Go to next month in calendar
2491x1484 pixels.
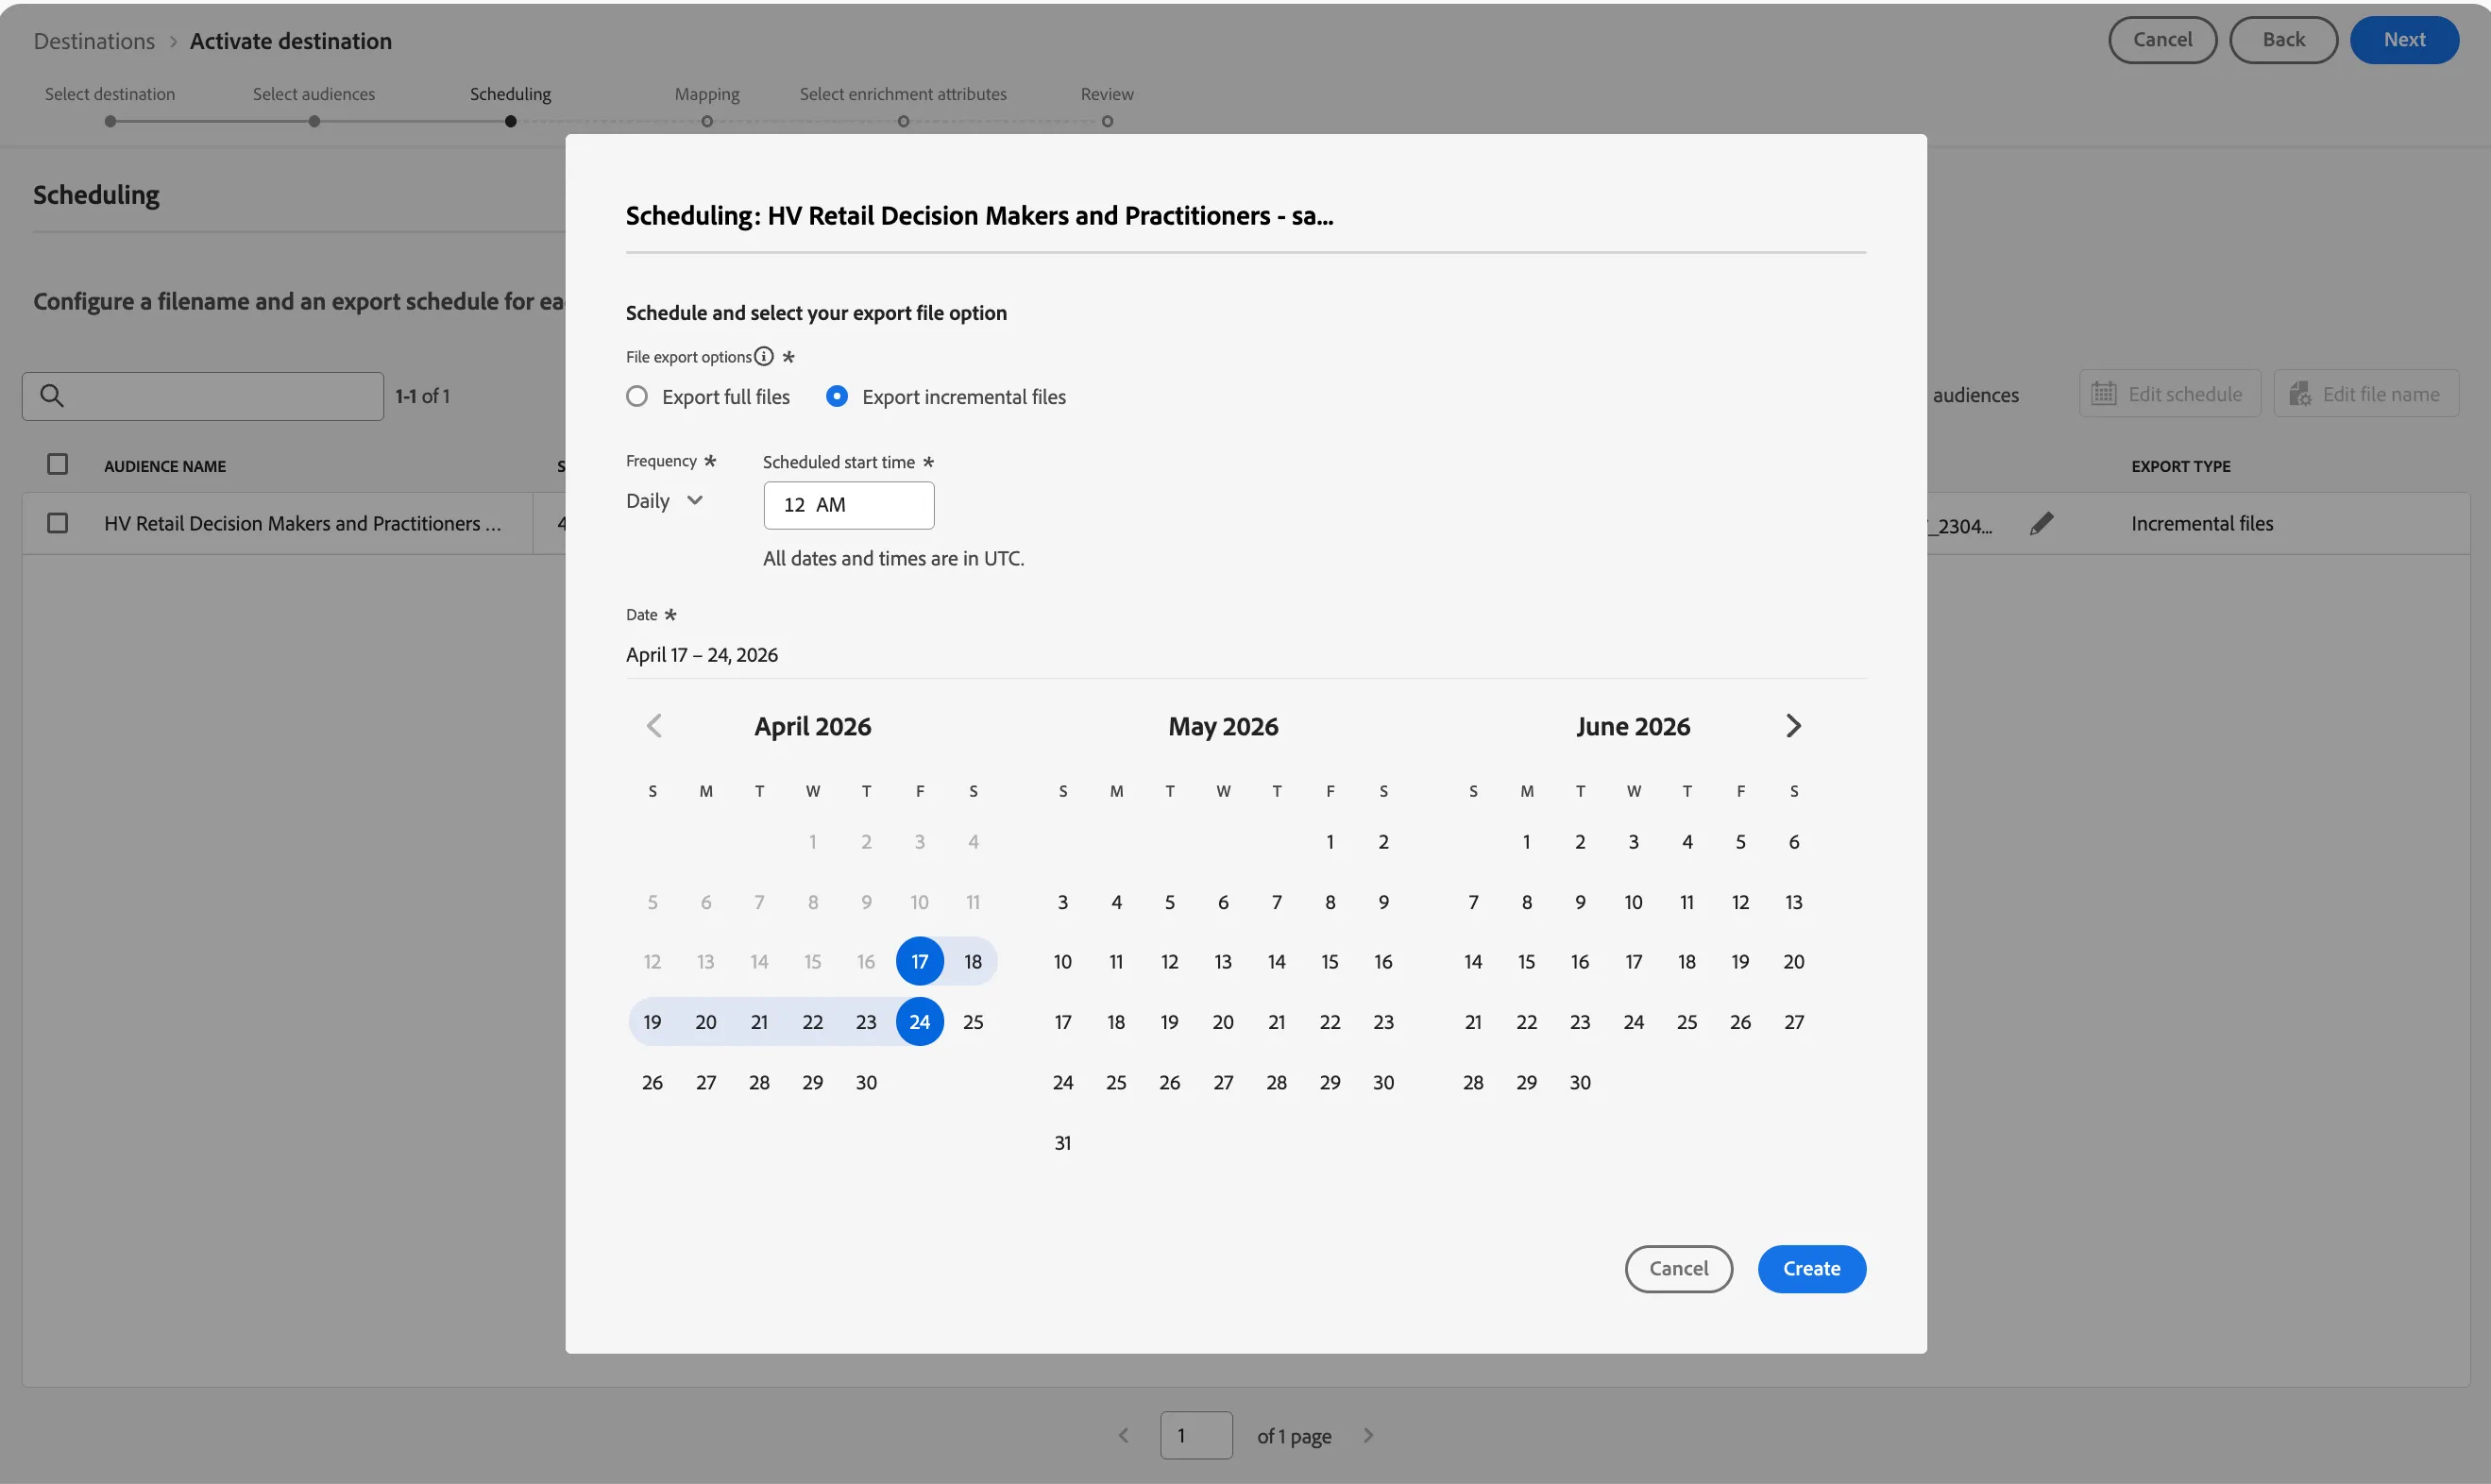(x=1793, y=726)
